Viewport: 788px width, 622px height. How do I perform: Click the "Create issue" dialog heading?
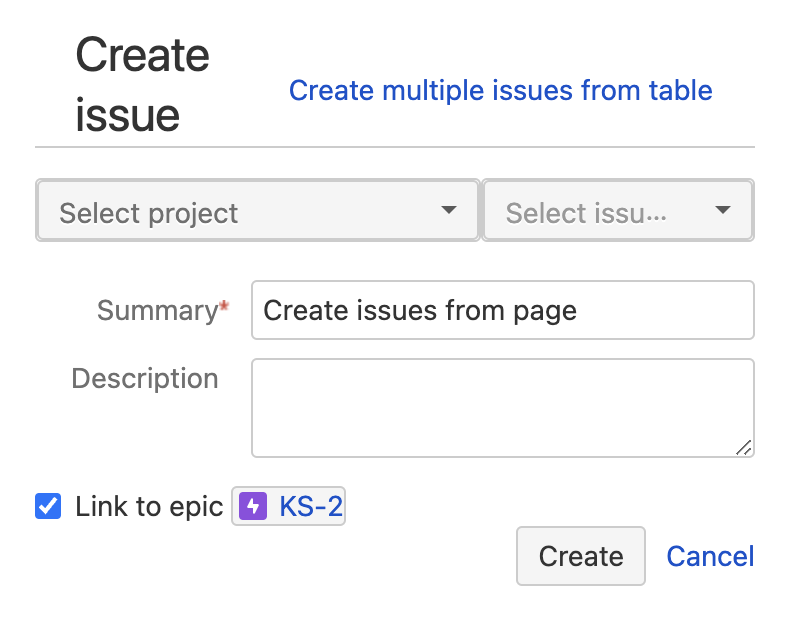coord(142,84)
